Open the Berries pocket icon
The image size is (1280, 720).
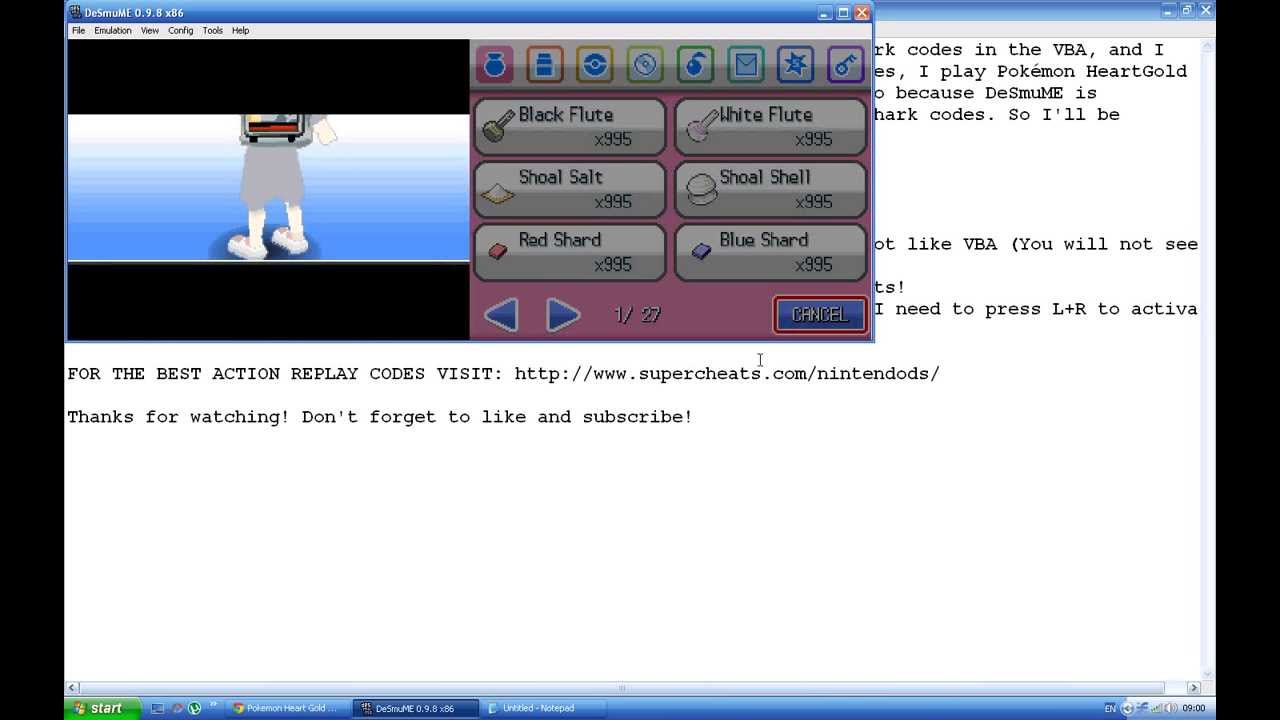point(695,65)
